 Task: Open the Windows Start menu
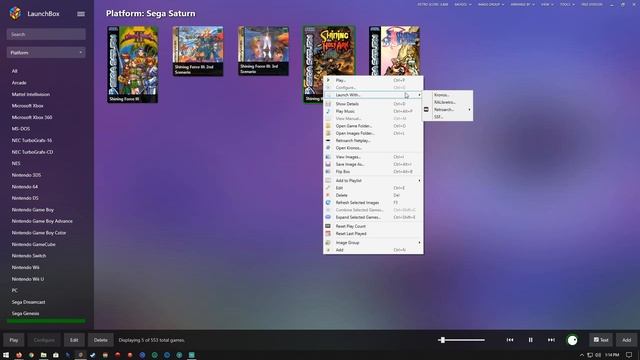6,355
